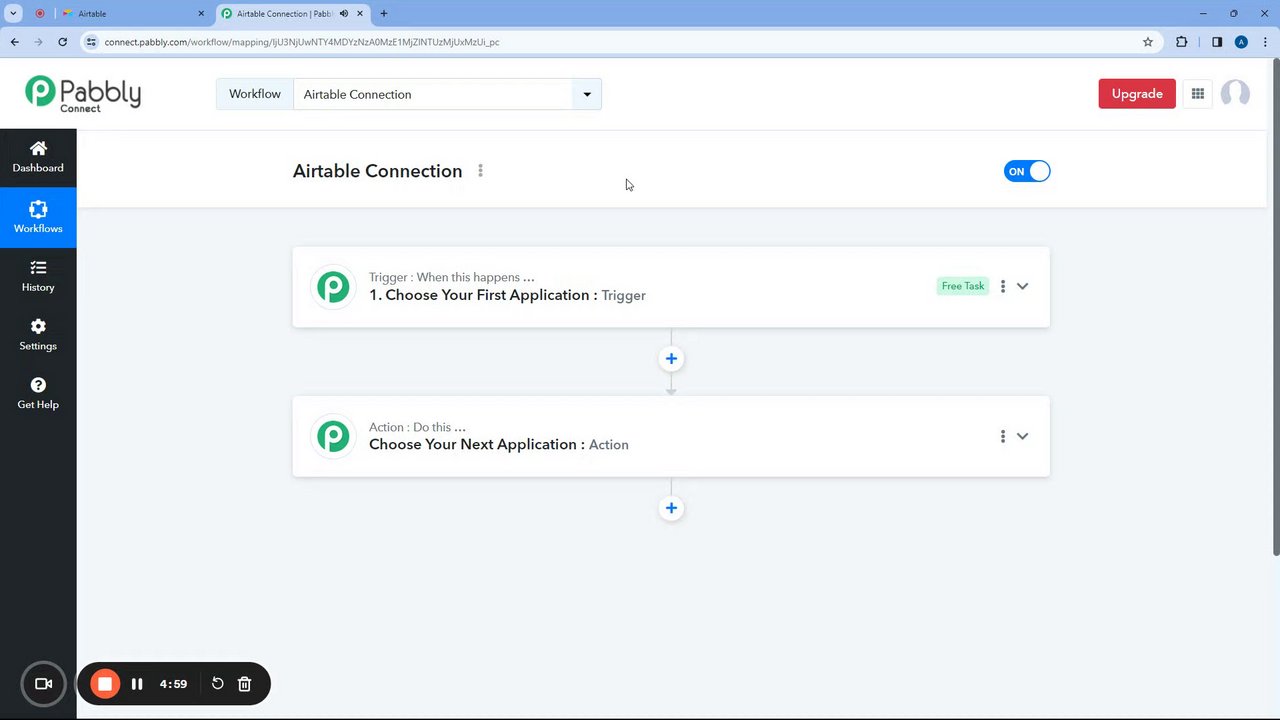Switch to the Airtable browser tab

(x=133, y=14)
